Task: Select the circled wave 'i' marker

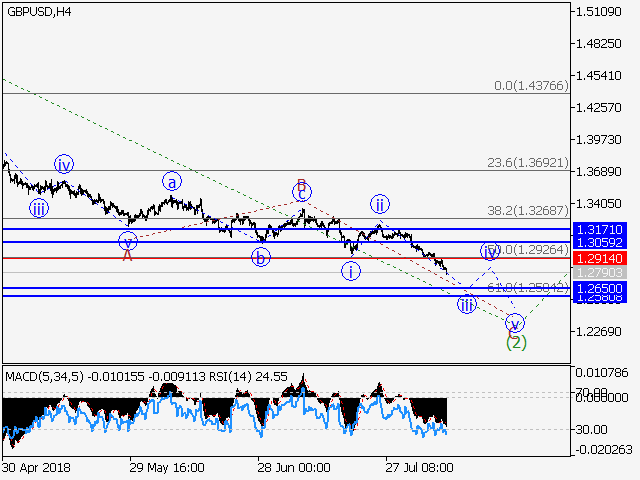Action: pyautogui.click(x=350, y=271)
